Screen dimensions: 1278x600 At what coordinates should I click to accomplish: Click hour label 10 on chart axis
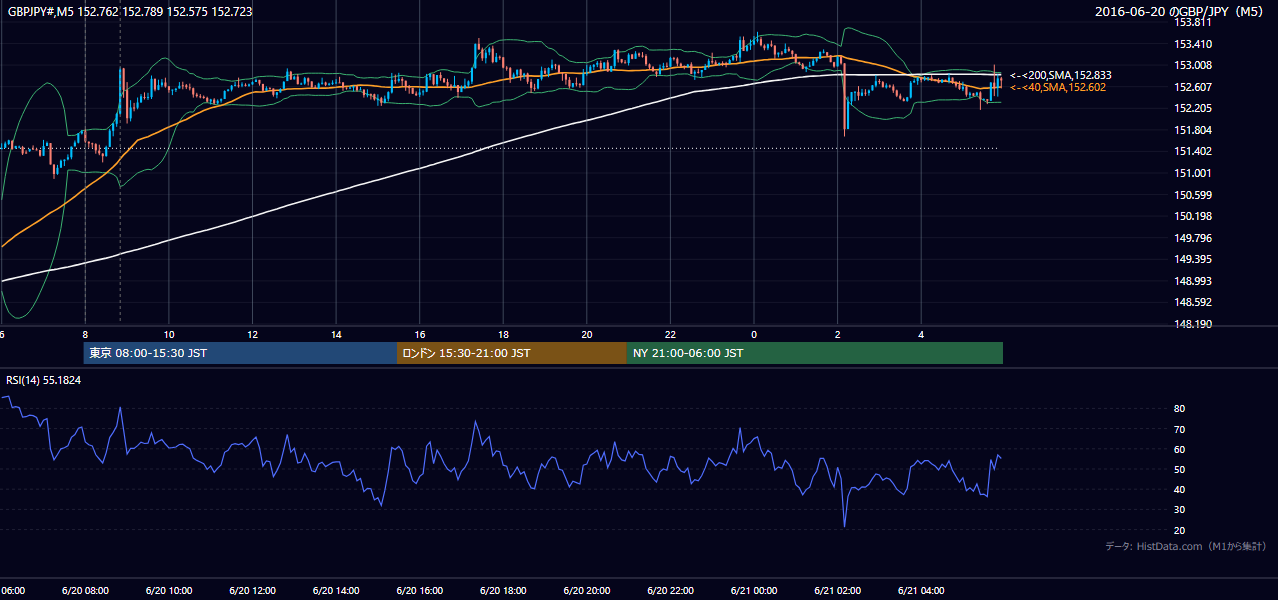click(169, 335)
